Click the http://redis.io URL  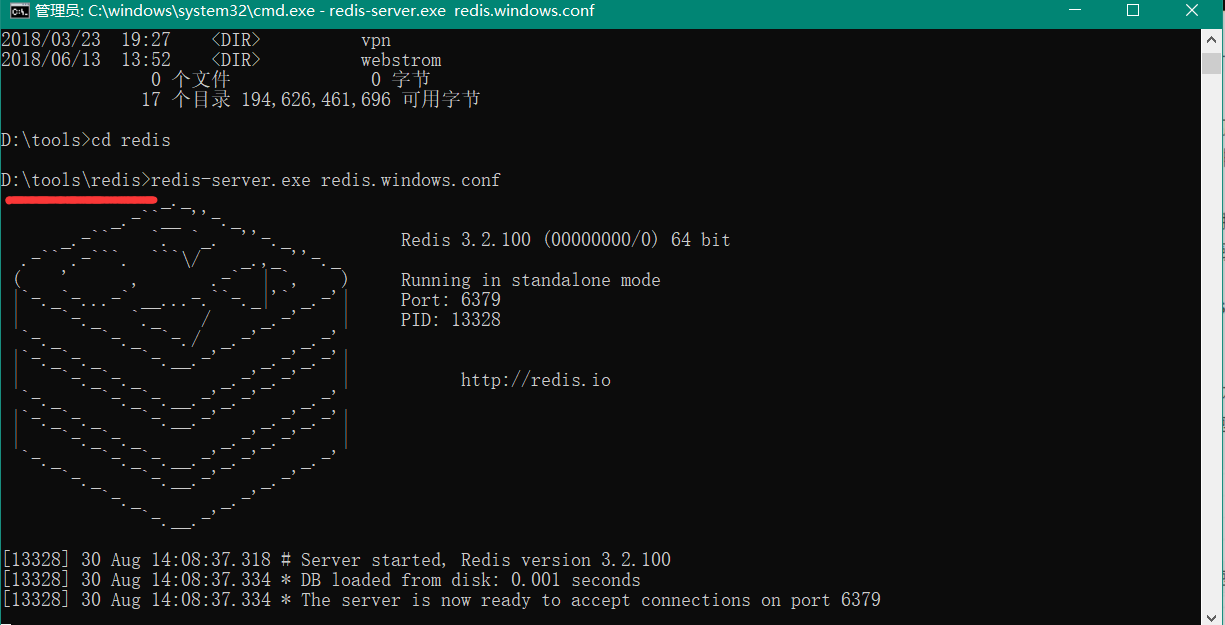[x=536, y=380]
